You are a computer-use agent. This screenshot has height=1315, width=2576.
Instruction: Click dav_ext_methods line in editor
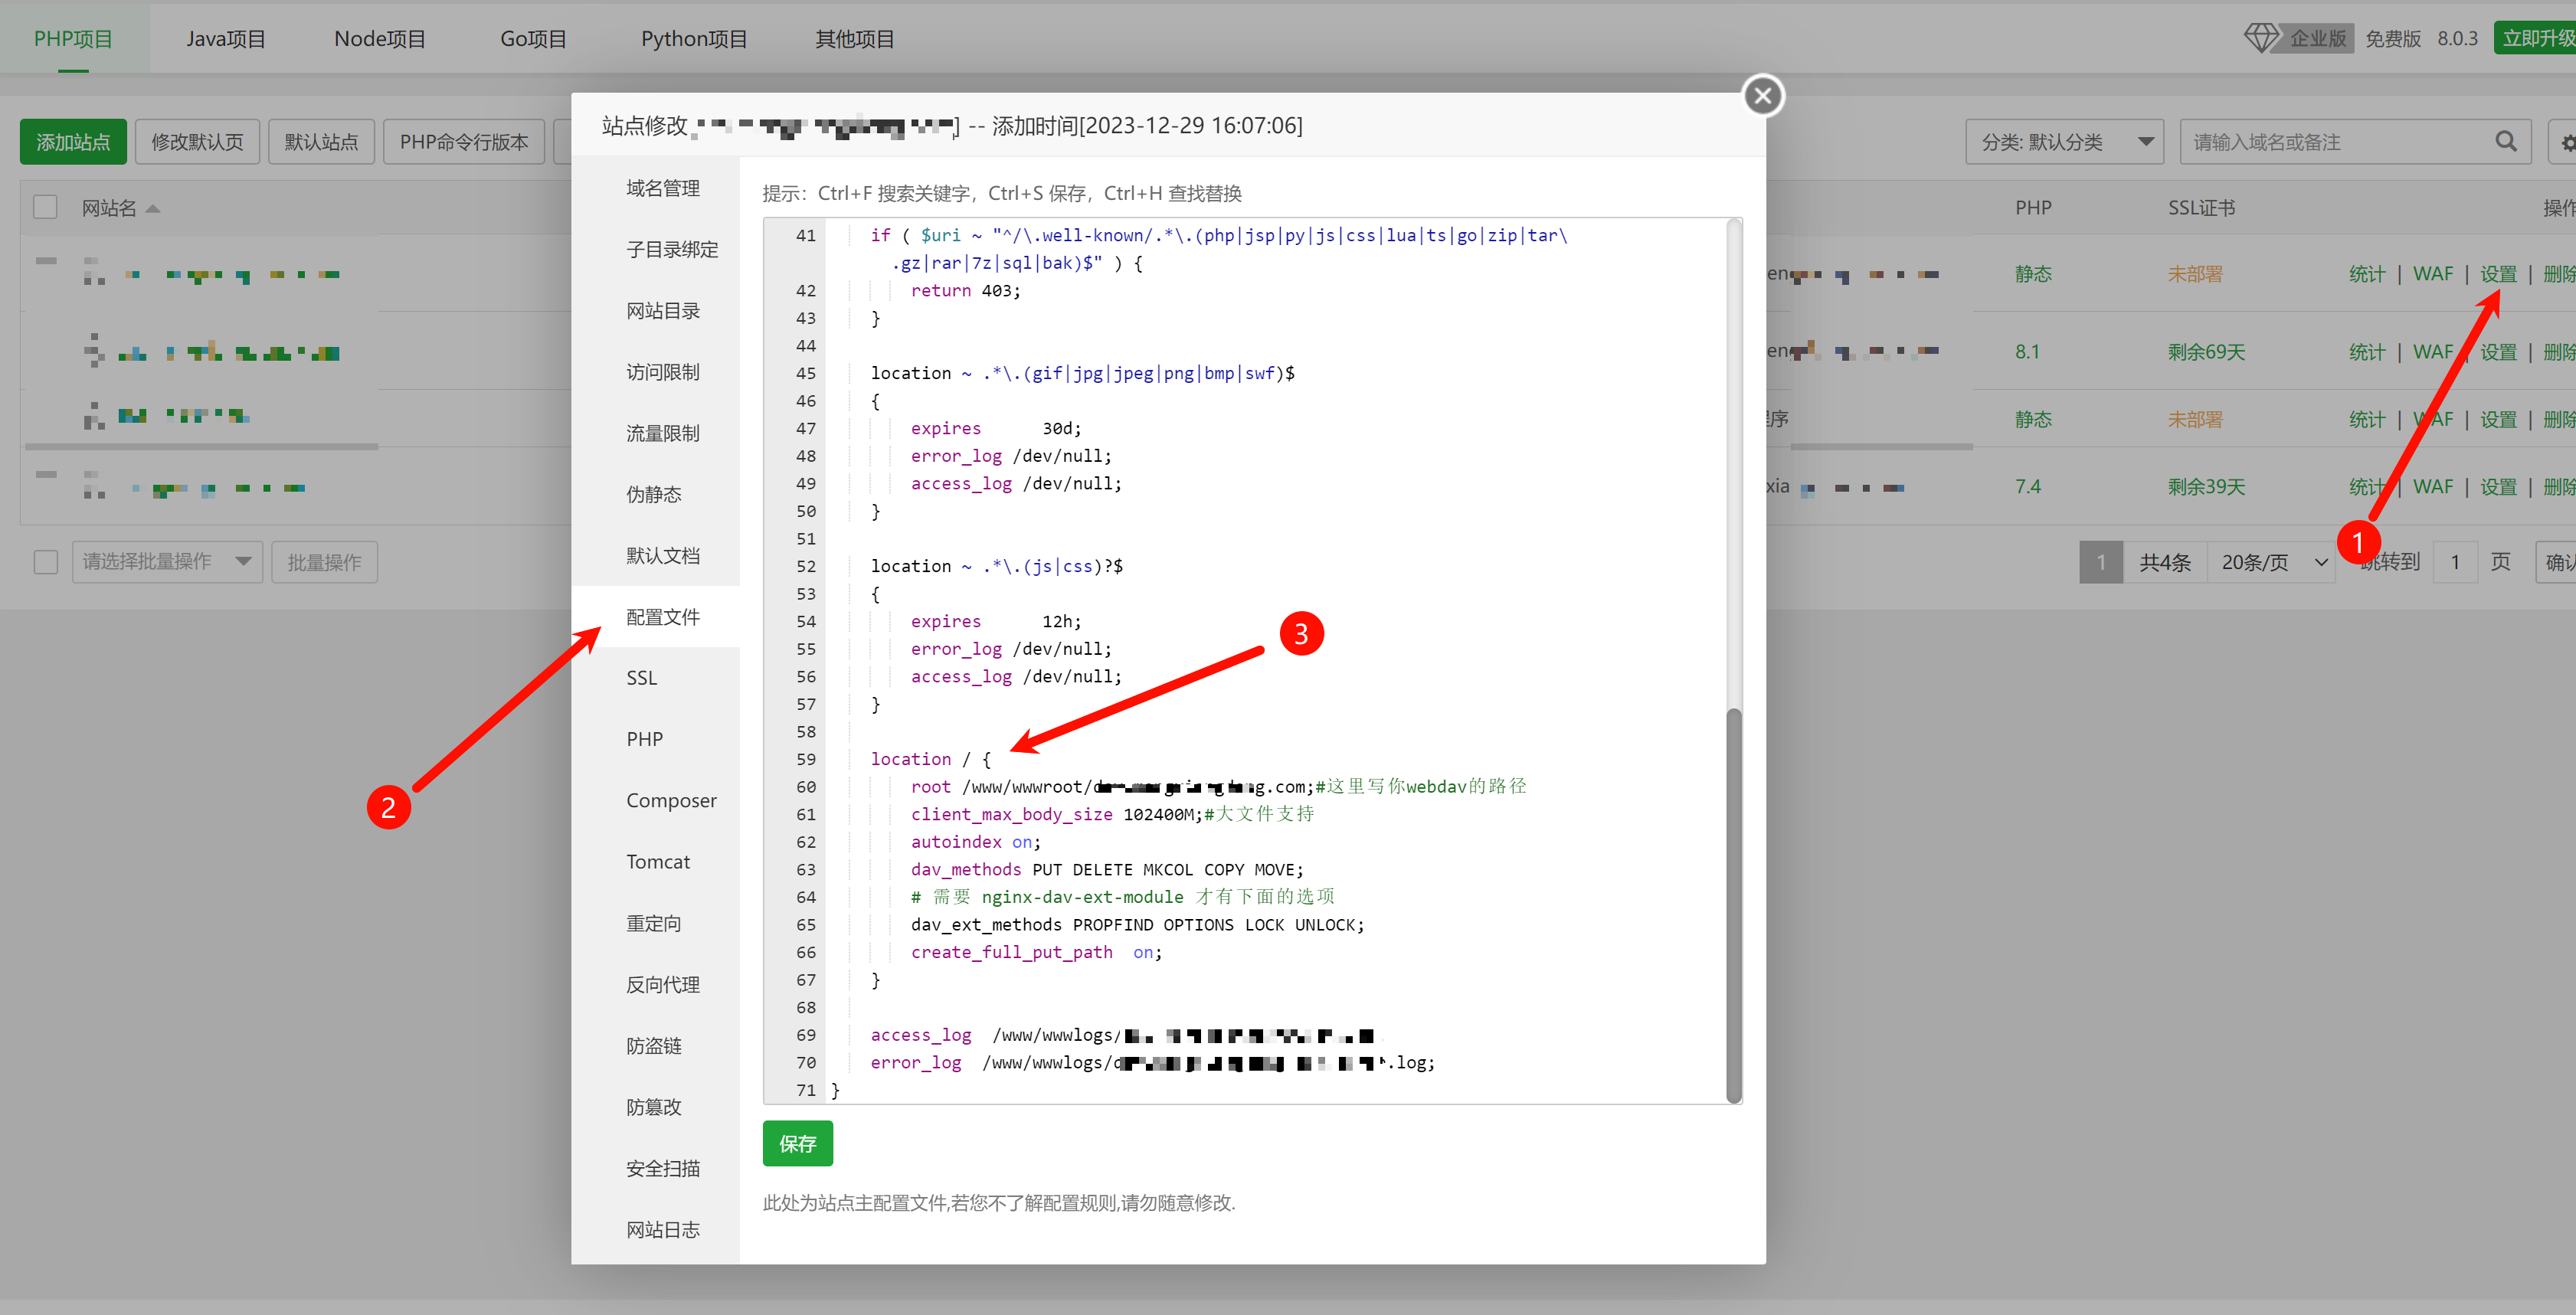pyautogui.click(x=1137, y=925)
